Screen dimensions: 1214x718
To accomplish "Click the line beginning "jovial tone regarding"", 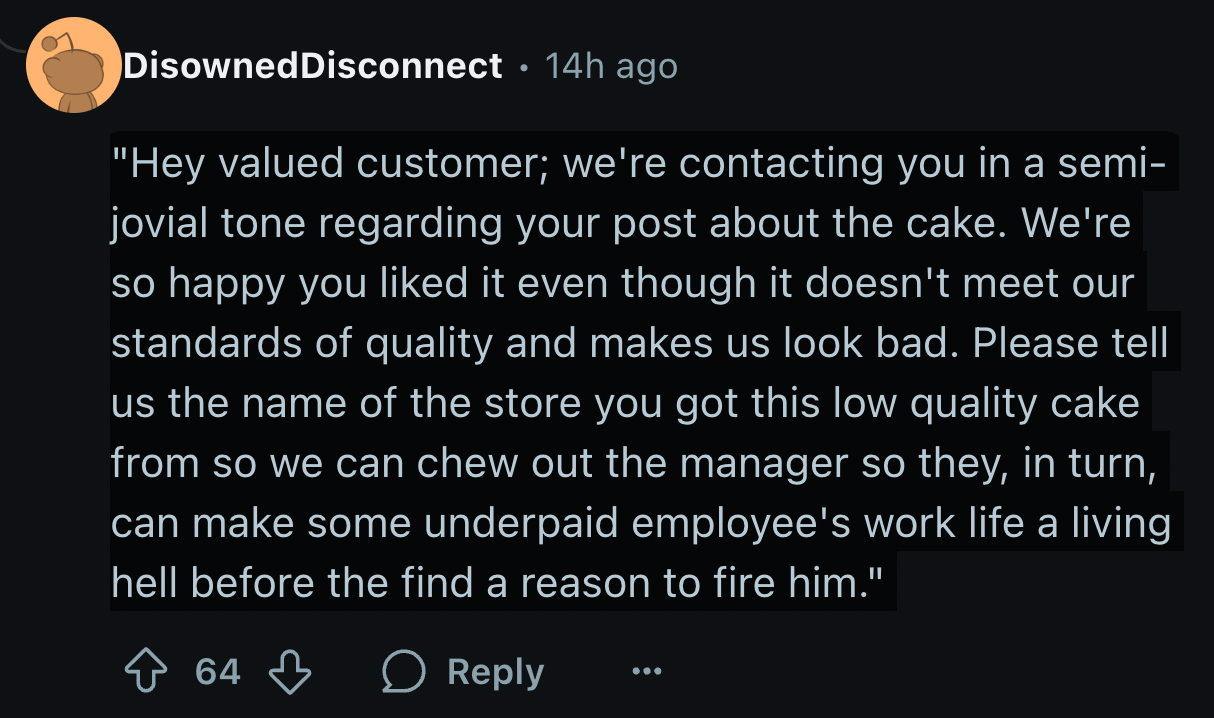I will (620, 224).
